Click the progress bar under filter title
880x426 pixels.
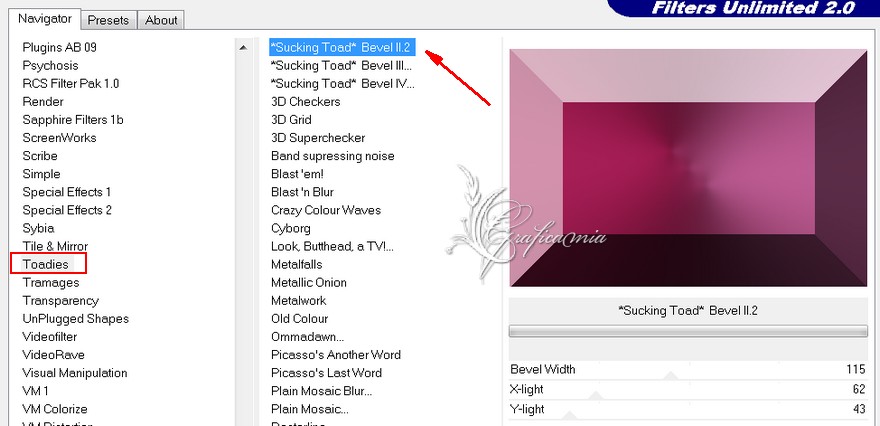(688, 332)
